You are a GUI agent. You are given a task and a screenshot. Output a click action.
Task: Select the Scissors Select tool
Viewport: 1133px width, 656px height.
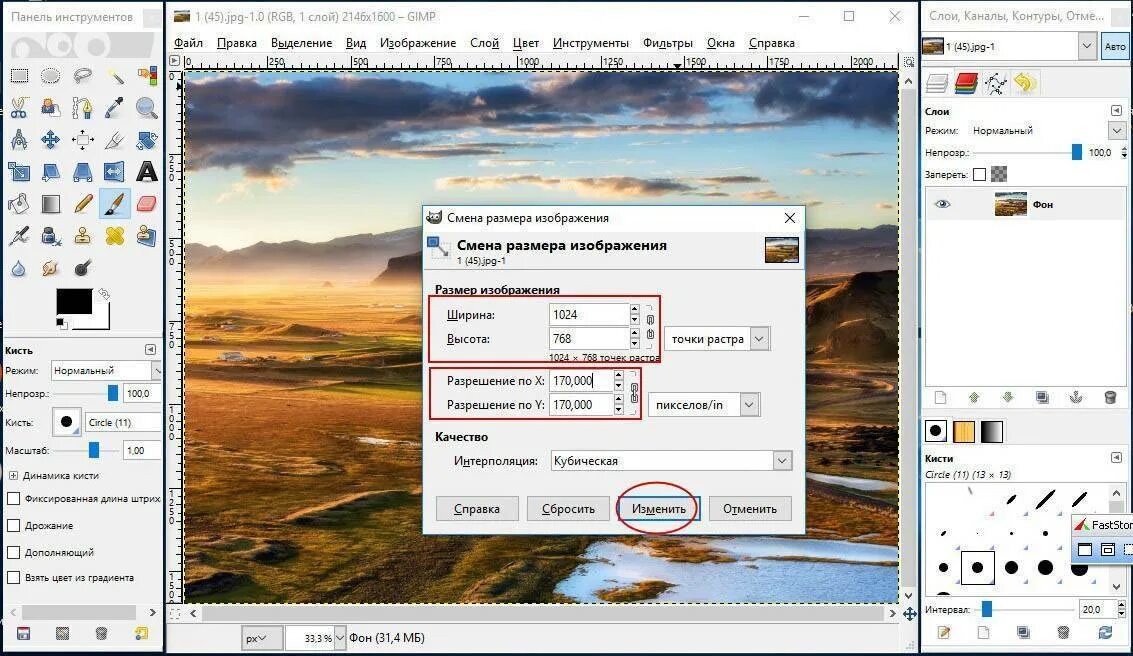19,108
